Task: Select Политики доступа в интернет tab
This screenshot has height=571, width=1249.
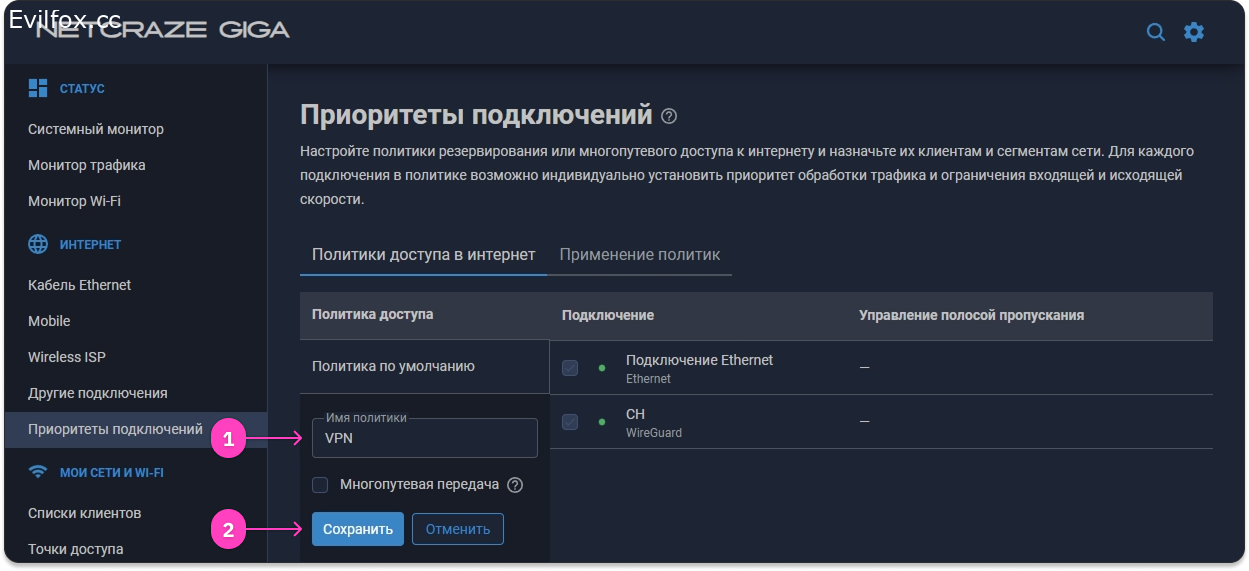Action: click(423, 254)
